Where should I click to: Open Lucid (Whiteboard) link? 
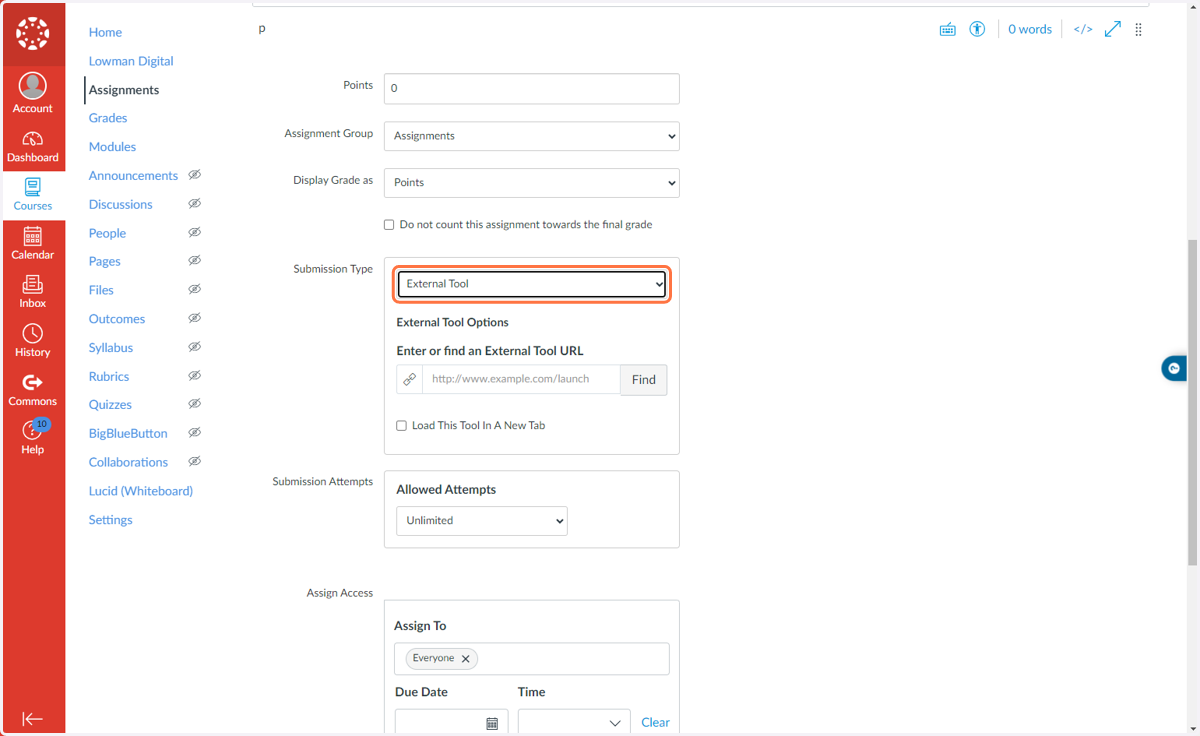[141, 491]
